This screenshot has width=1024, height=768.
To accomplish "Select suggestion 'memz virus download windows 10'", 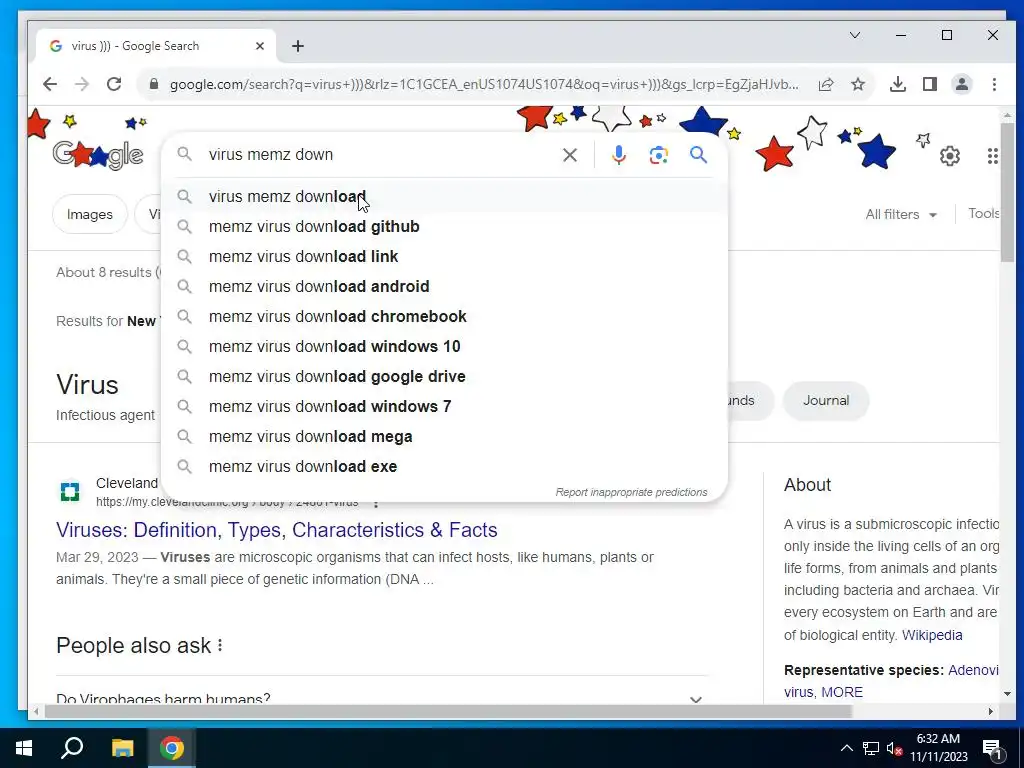I will (x=444, y=347).
